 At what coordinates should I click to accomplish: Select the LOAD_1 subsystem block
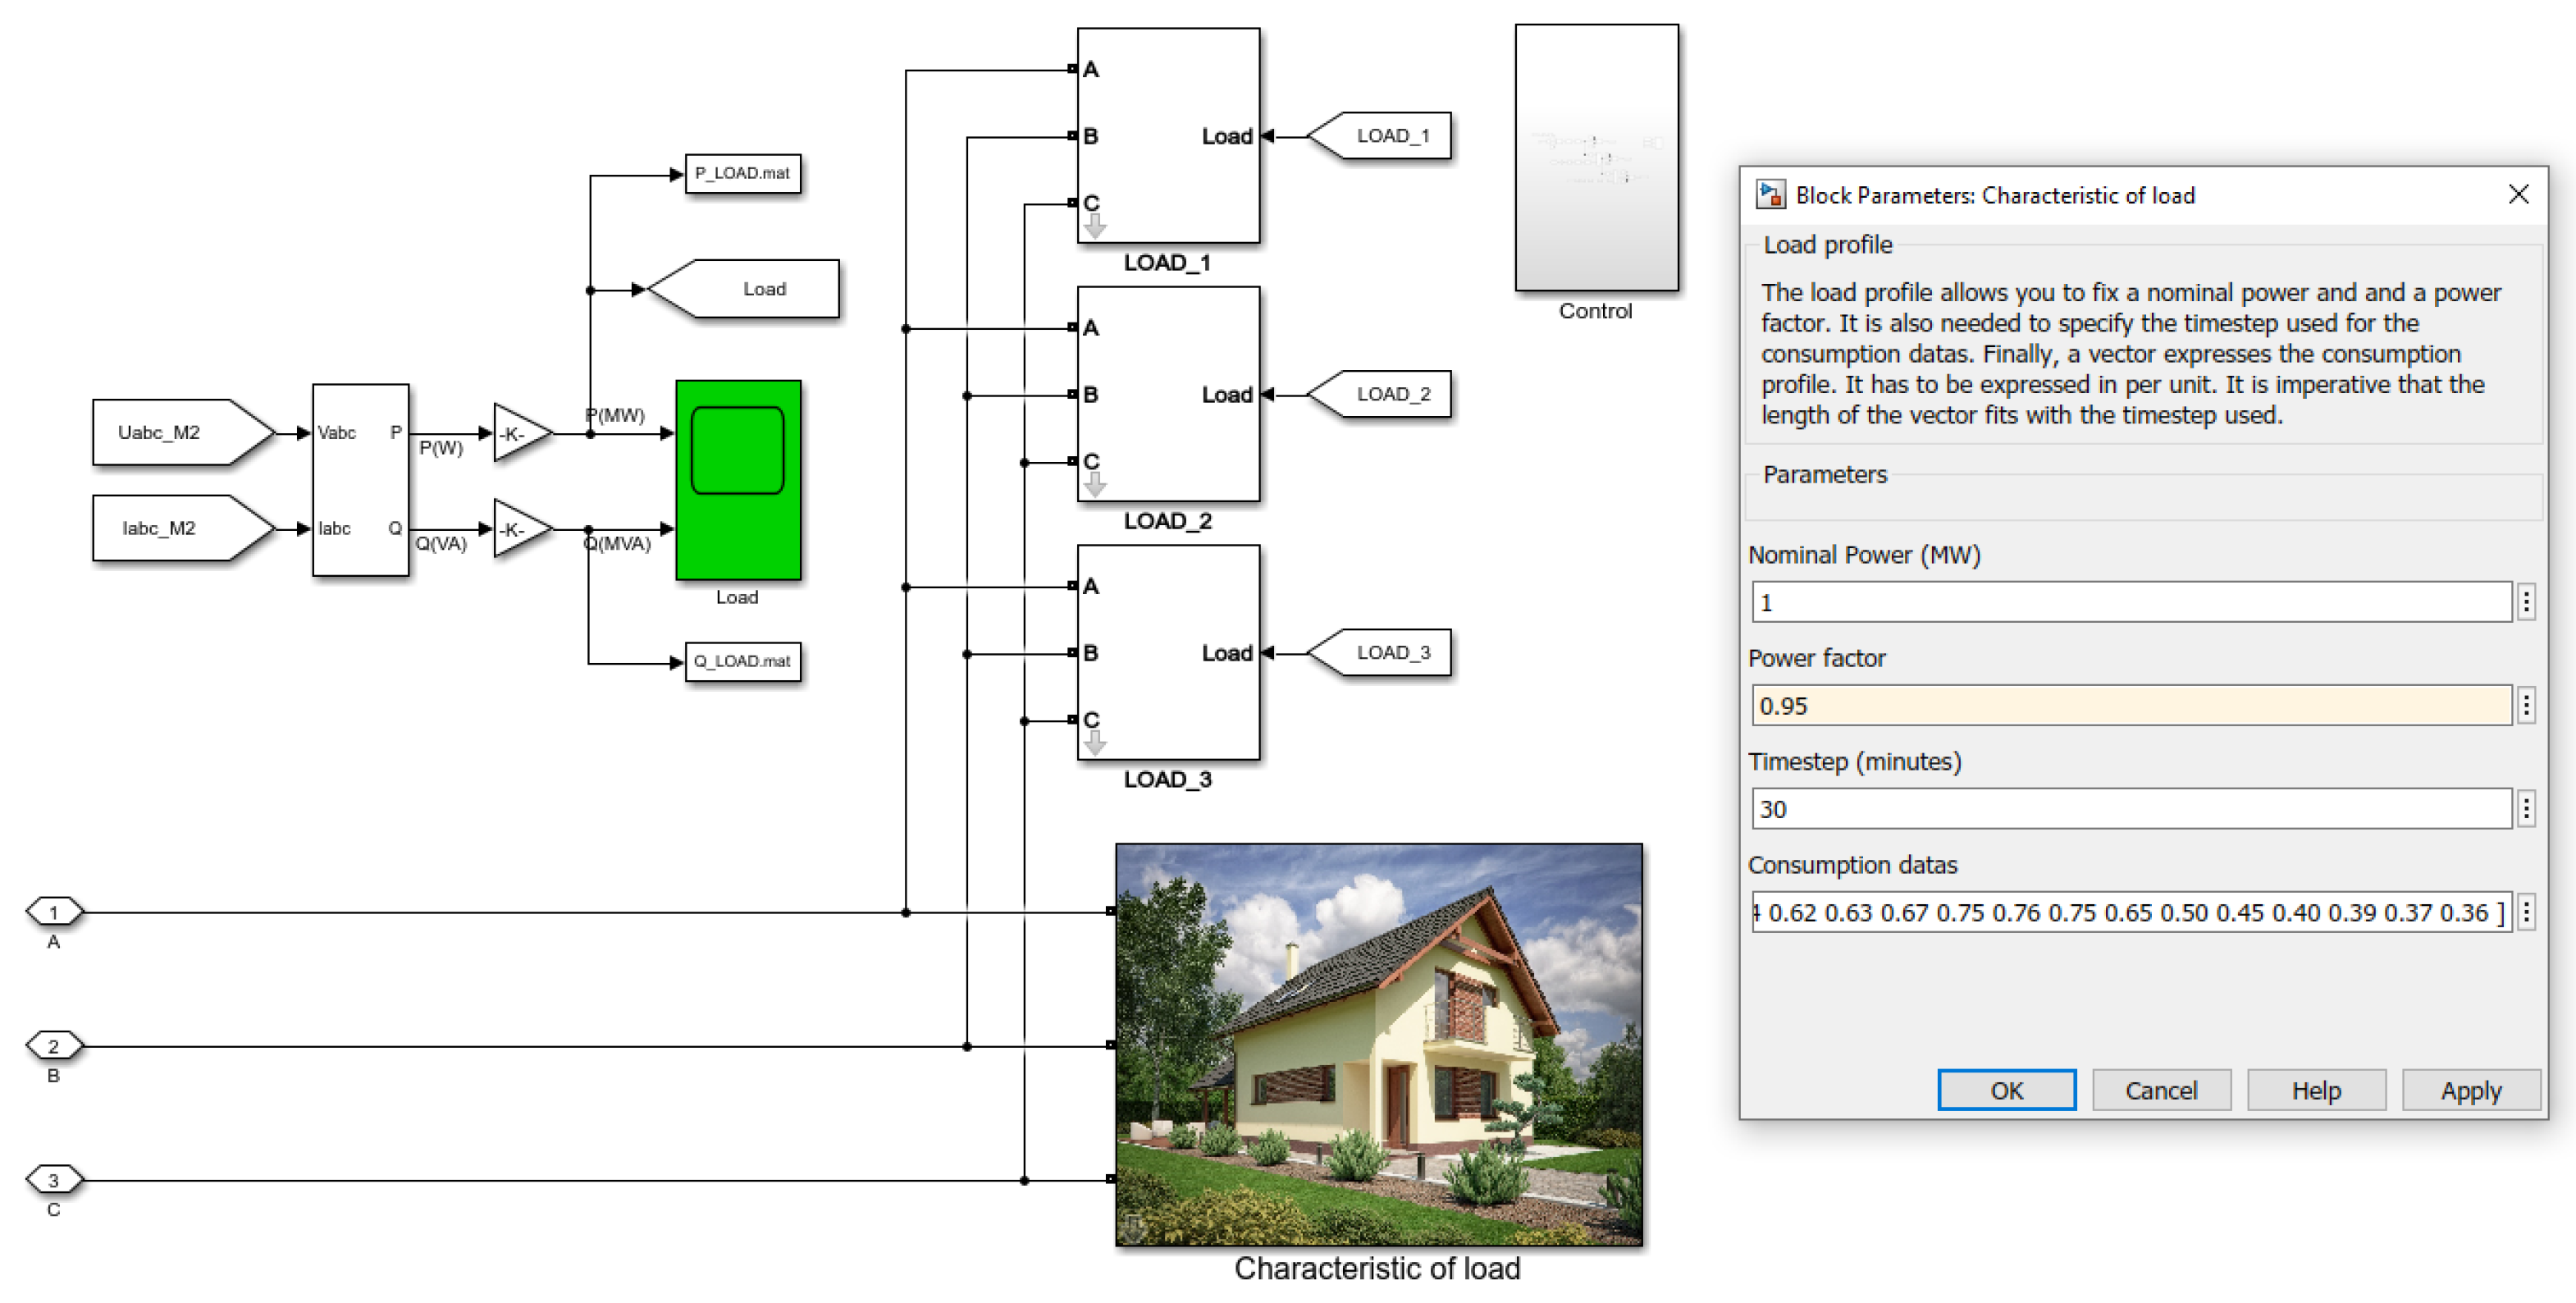pos(1167,135)
